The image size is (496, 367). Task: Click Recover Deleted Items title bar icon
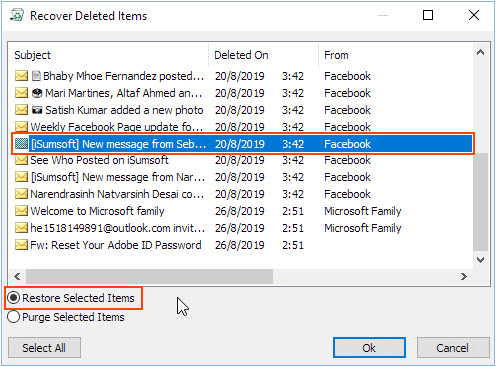(17, 15)
